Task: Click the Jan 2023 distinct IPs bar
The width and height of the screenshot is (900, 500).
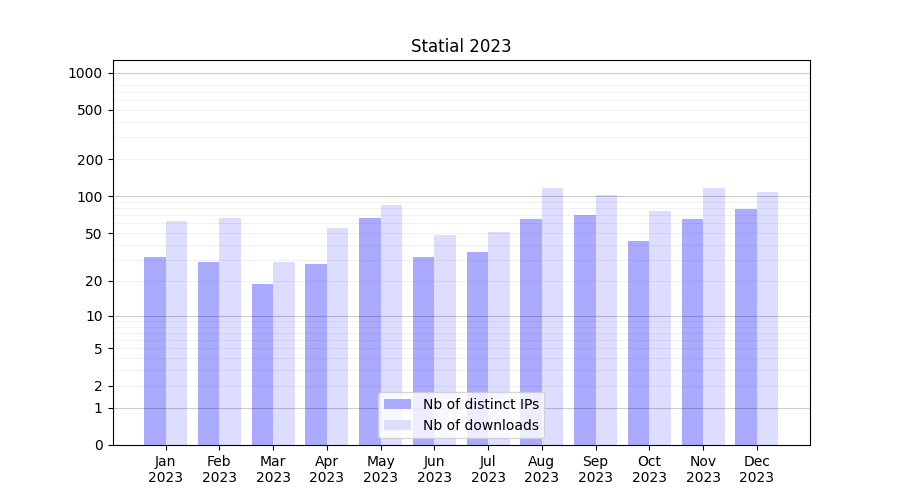Action: [155, 350]
